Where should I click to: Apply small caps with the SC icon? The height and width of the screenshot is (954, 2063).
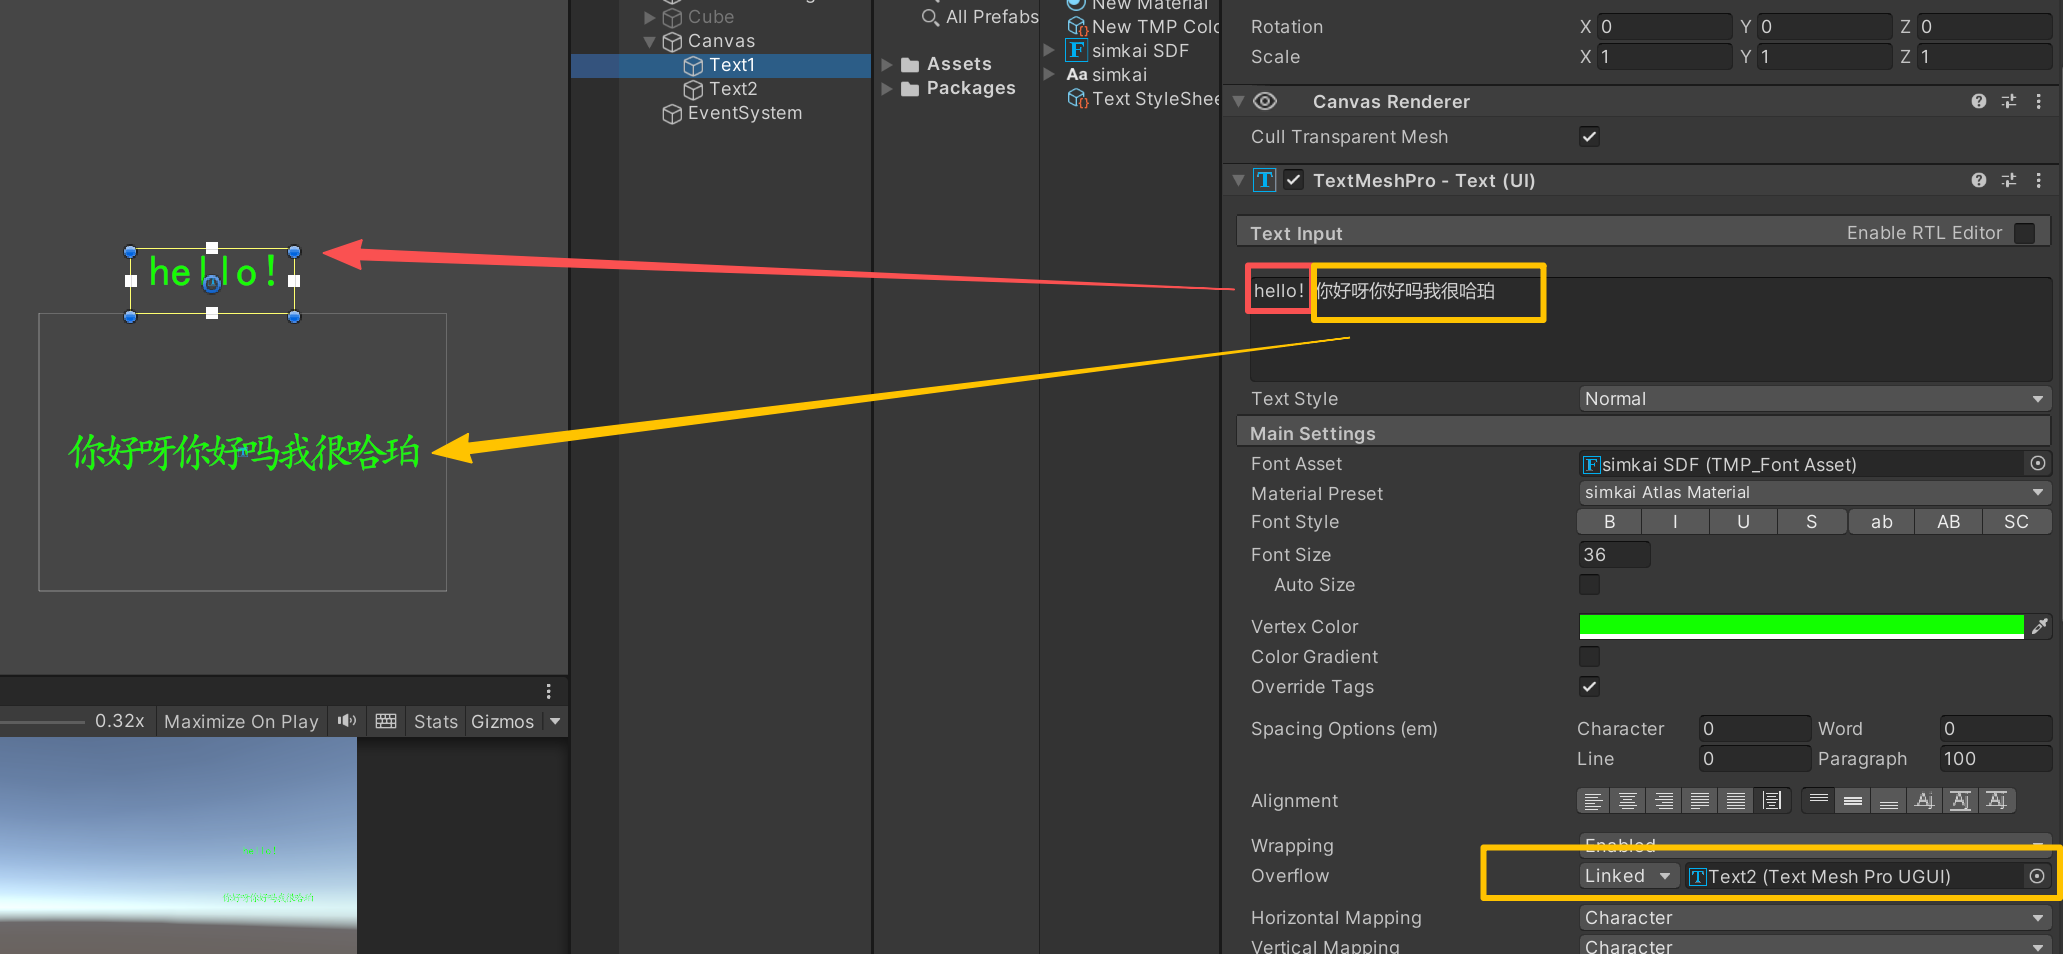tap(2016, 521)
